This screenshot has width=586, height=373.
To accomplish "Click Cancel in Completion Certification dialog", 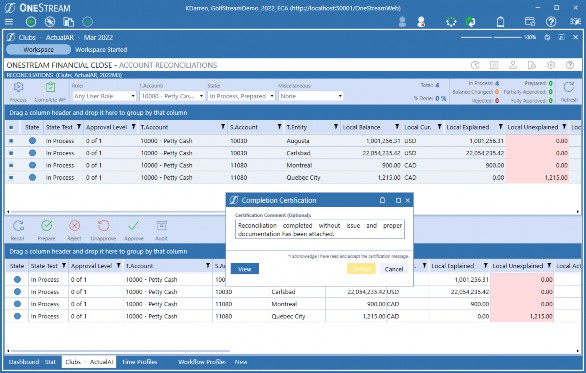I will tap(394, 269).
